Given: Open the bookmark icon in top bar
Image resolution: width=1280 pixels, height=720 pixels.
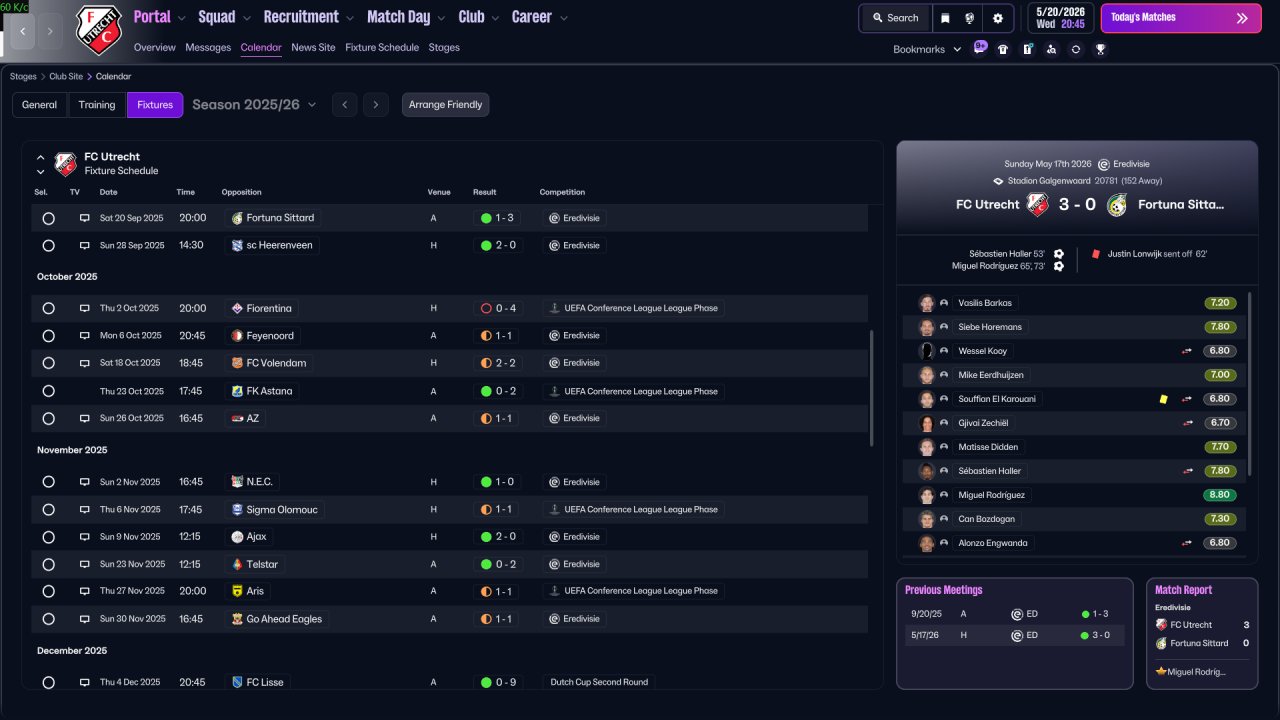Looking at the screenshot, I should tap(945, 18).
